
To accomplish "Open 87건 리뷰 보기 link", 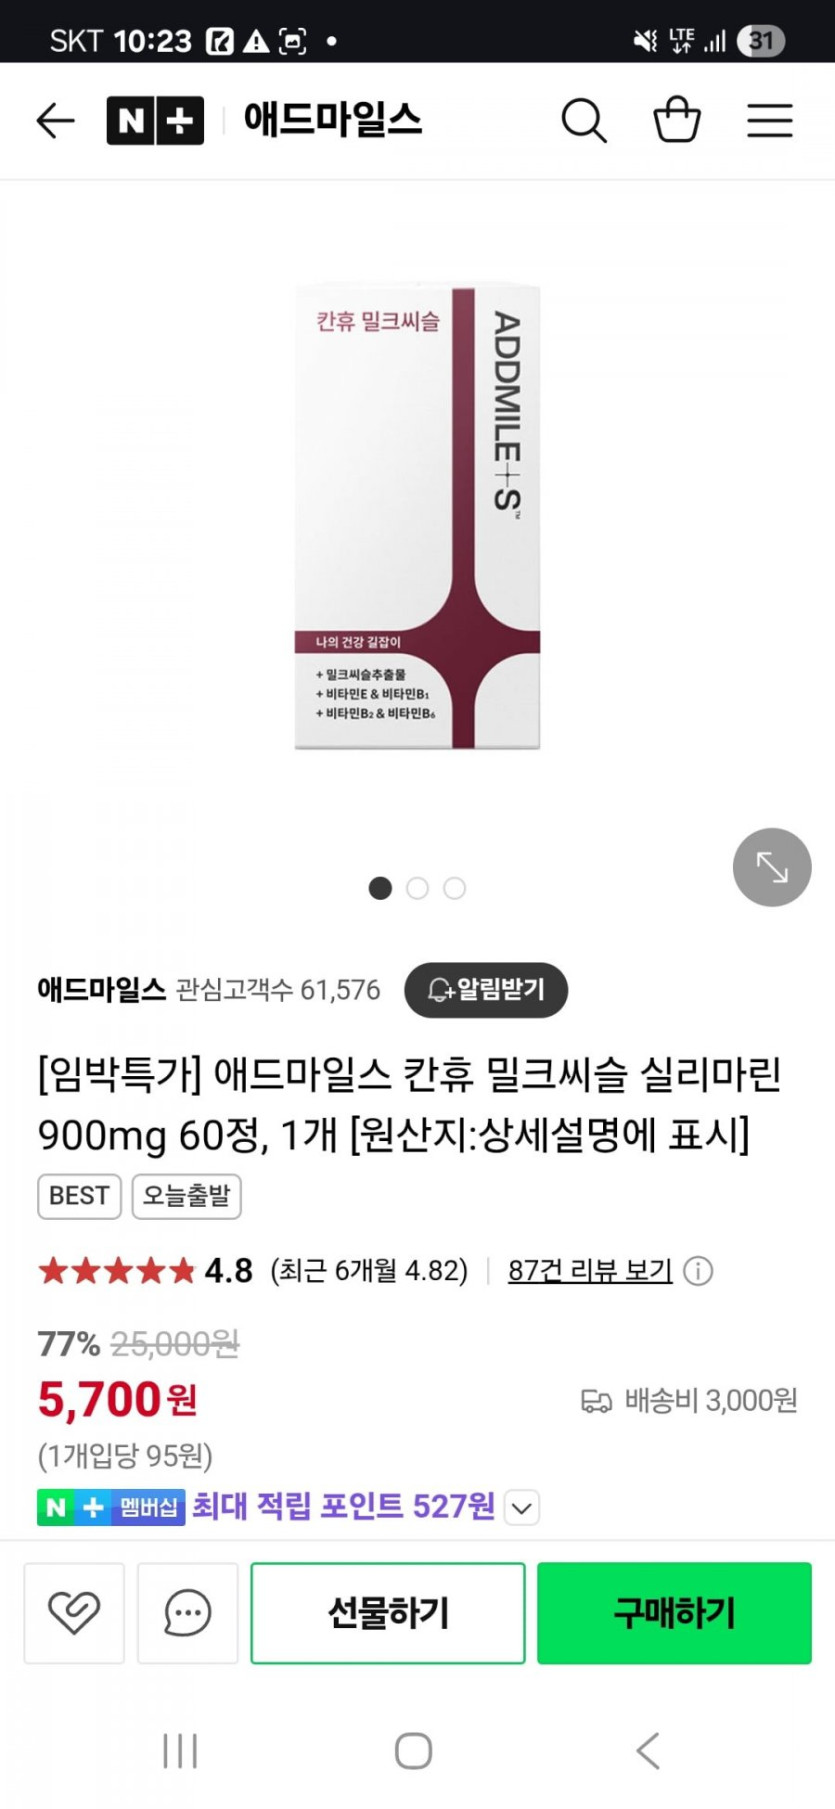I will point(590,1271).
